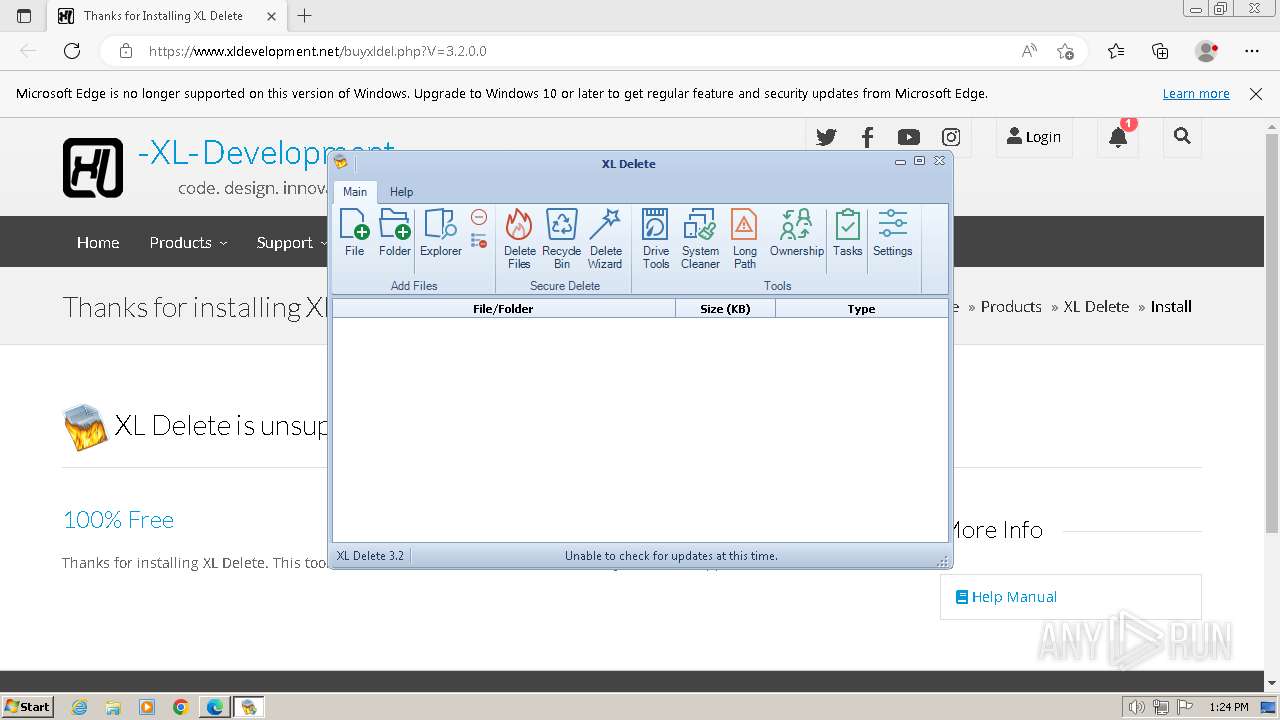Click the volume icon in system tray

(x=1137, y=707)
